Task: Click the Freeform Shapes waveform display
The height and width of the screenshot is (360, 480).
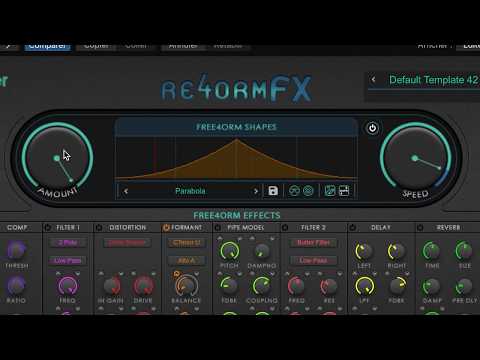Action: click(236, 159)
